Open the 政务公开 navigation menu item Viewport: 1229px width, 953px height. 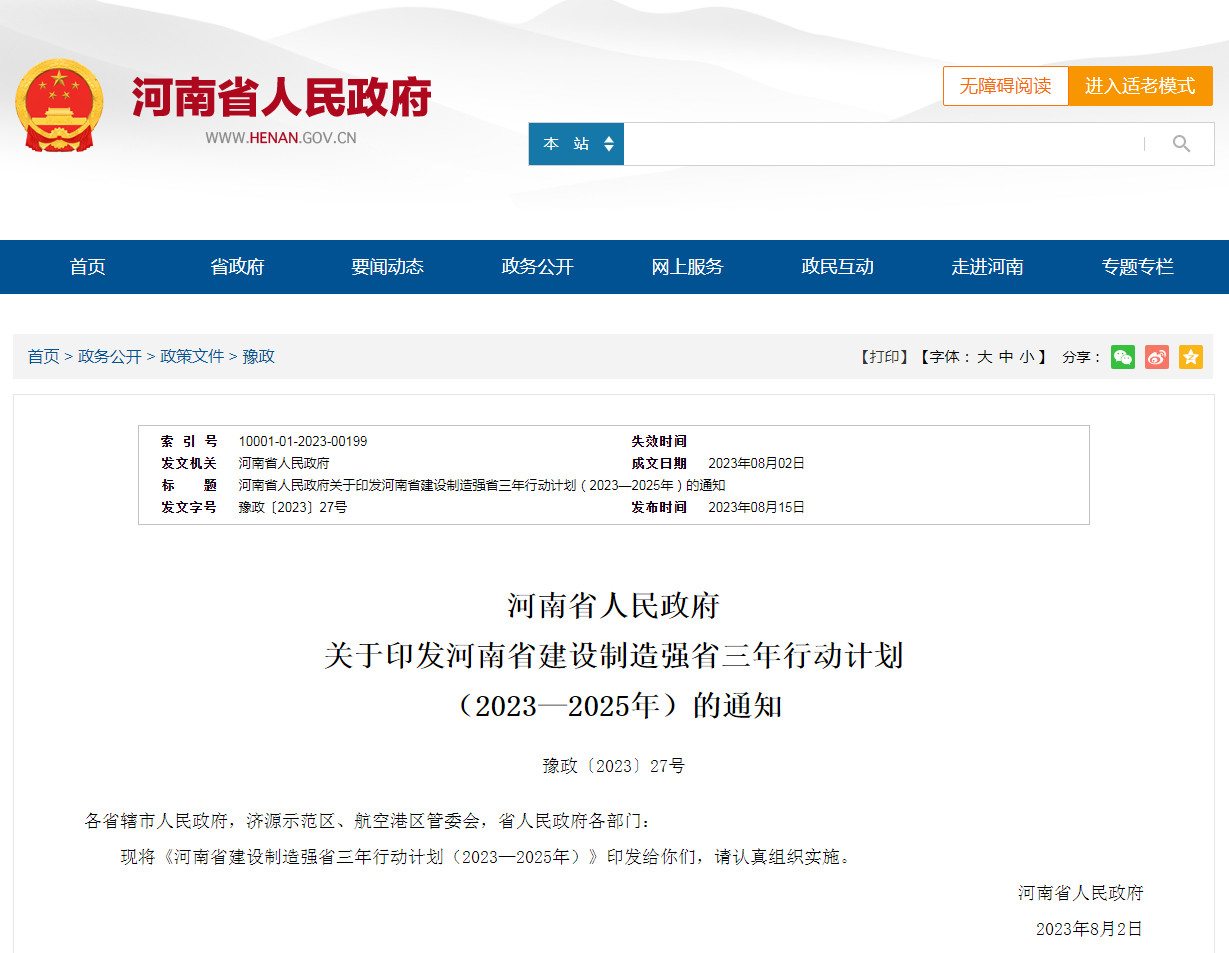[537, 267]
